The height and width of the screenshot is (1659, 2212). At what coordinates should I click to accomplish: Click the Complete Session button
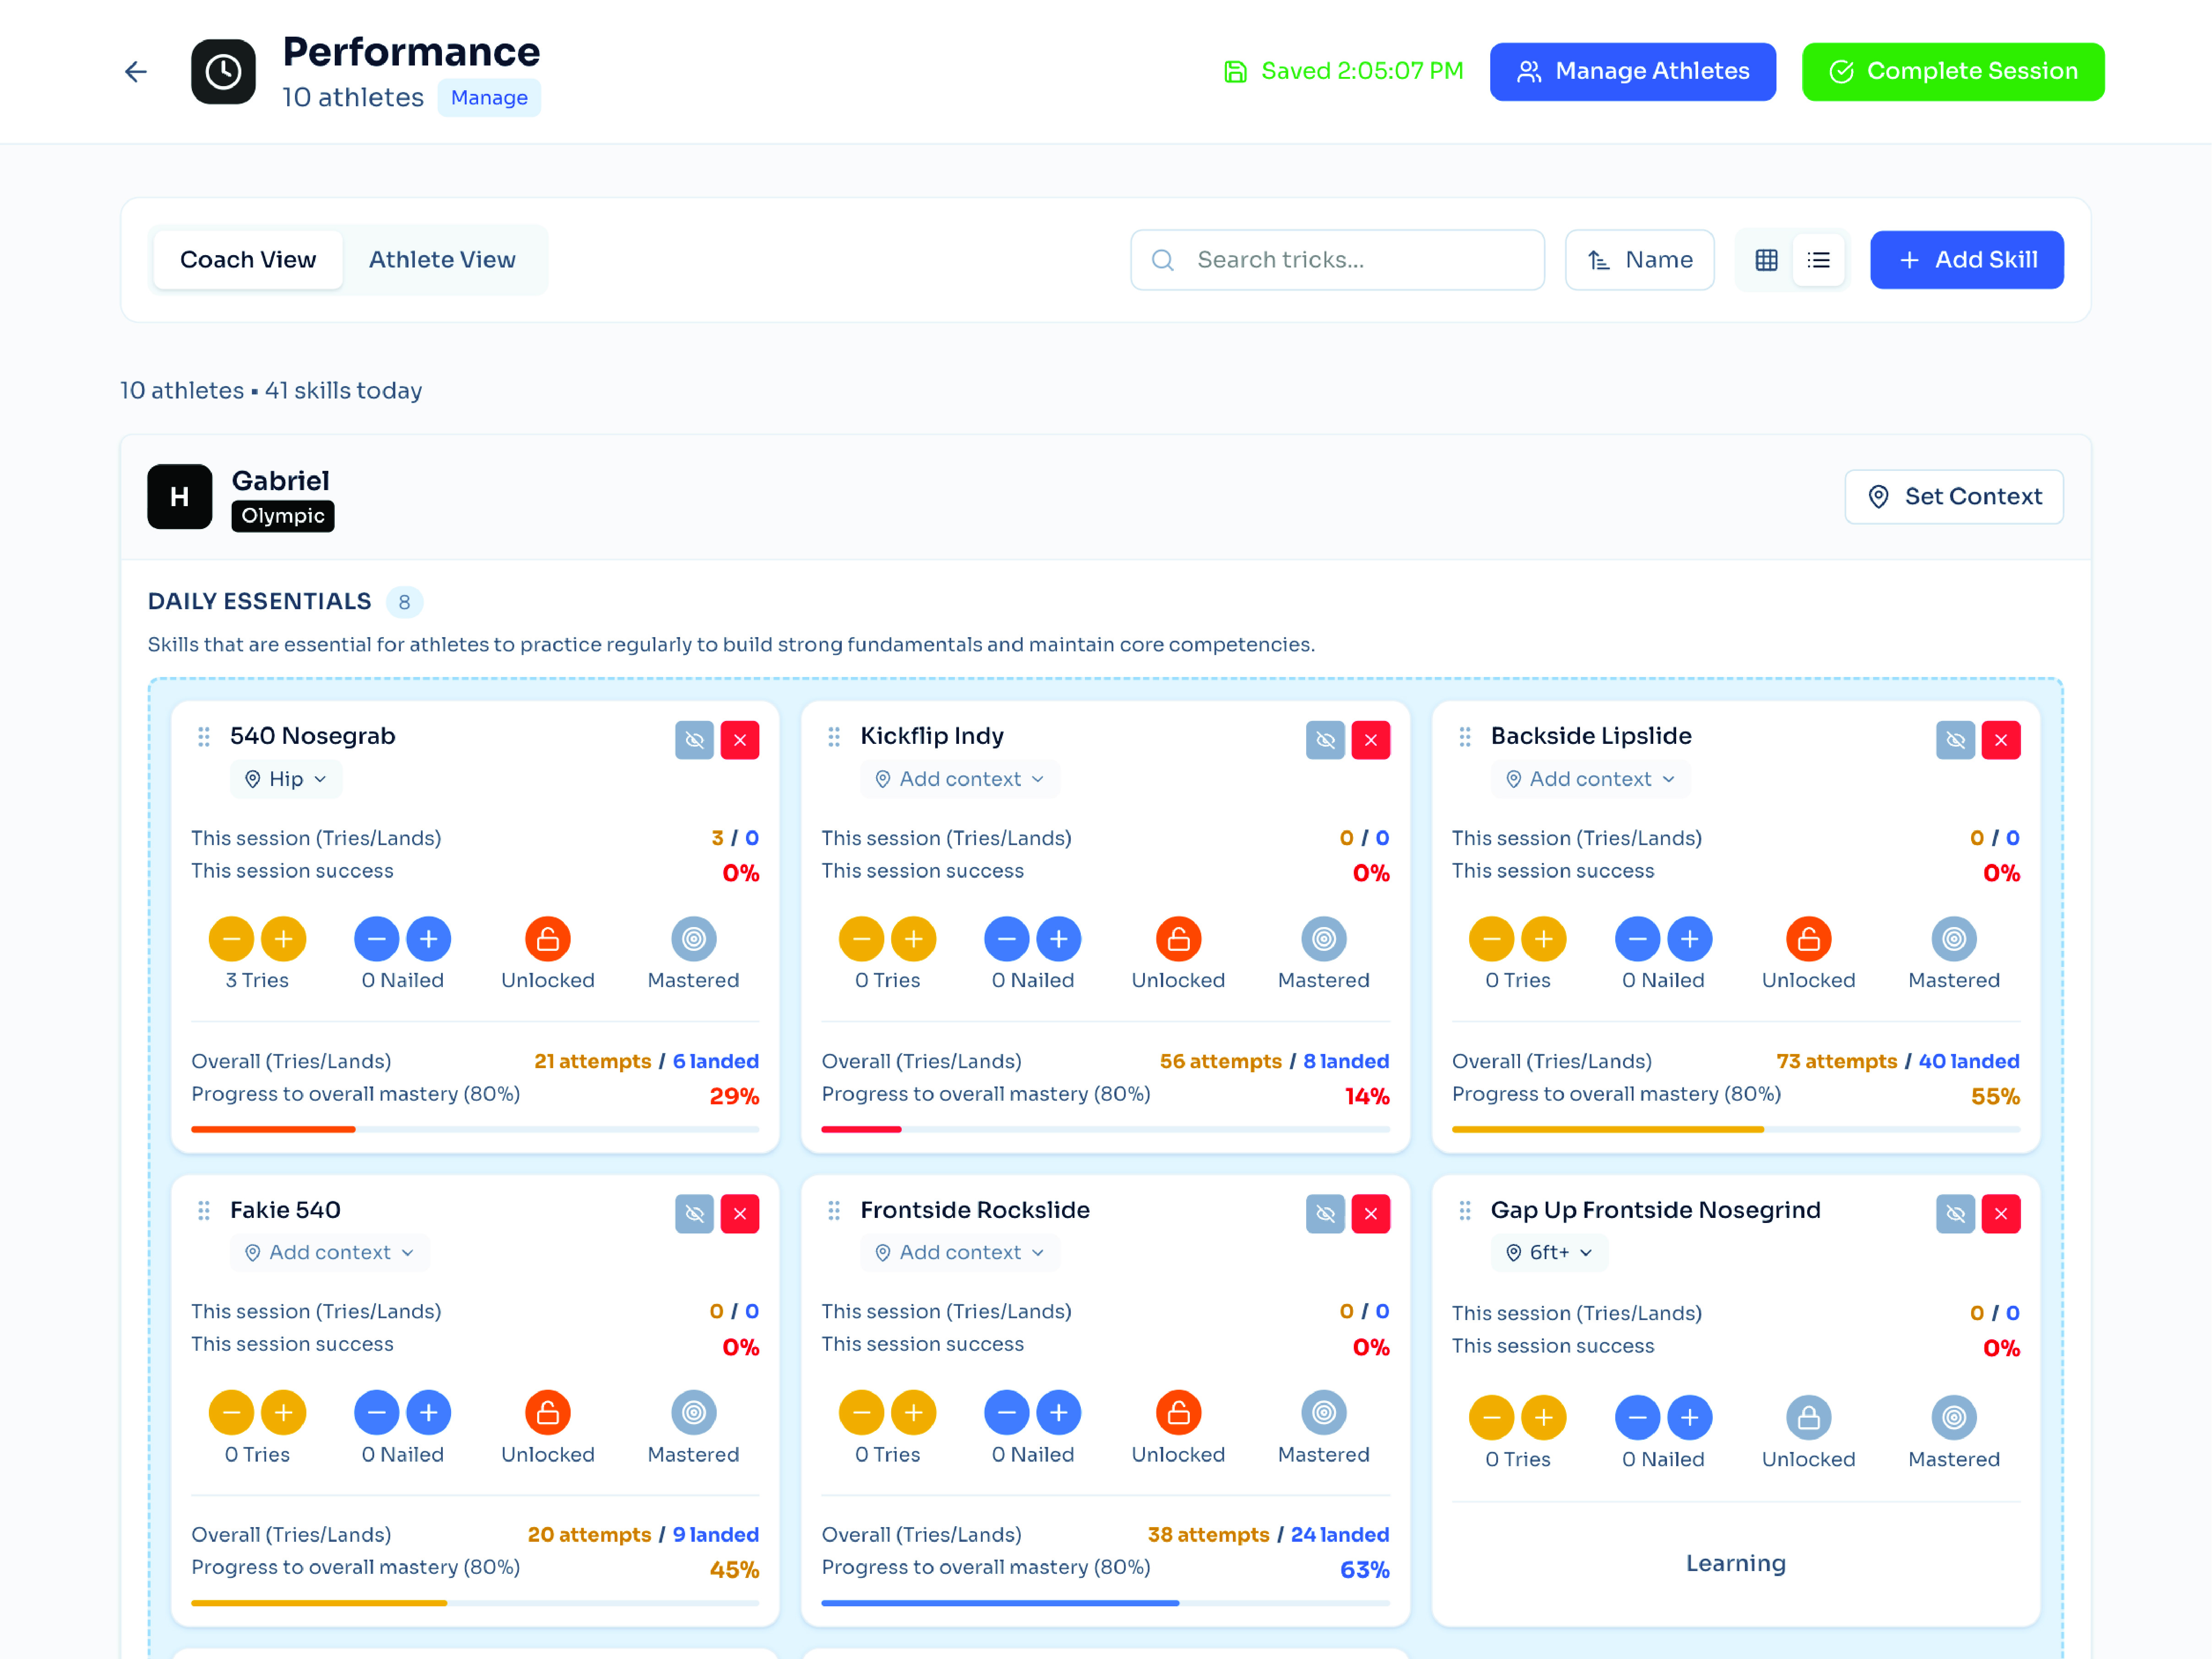pos(1952,72)
